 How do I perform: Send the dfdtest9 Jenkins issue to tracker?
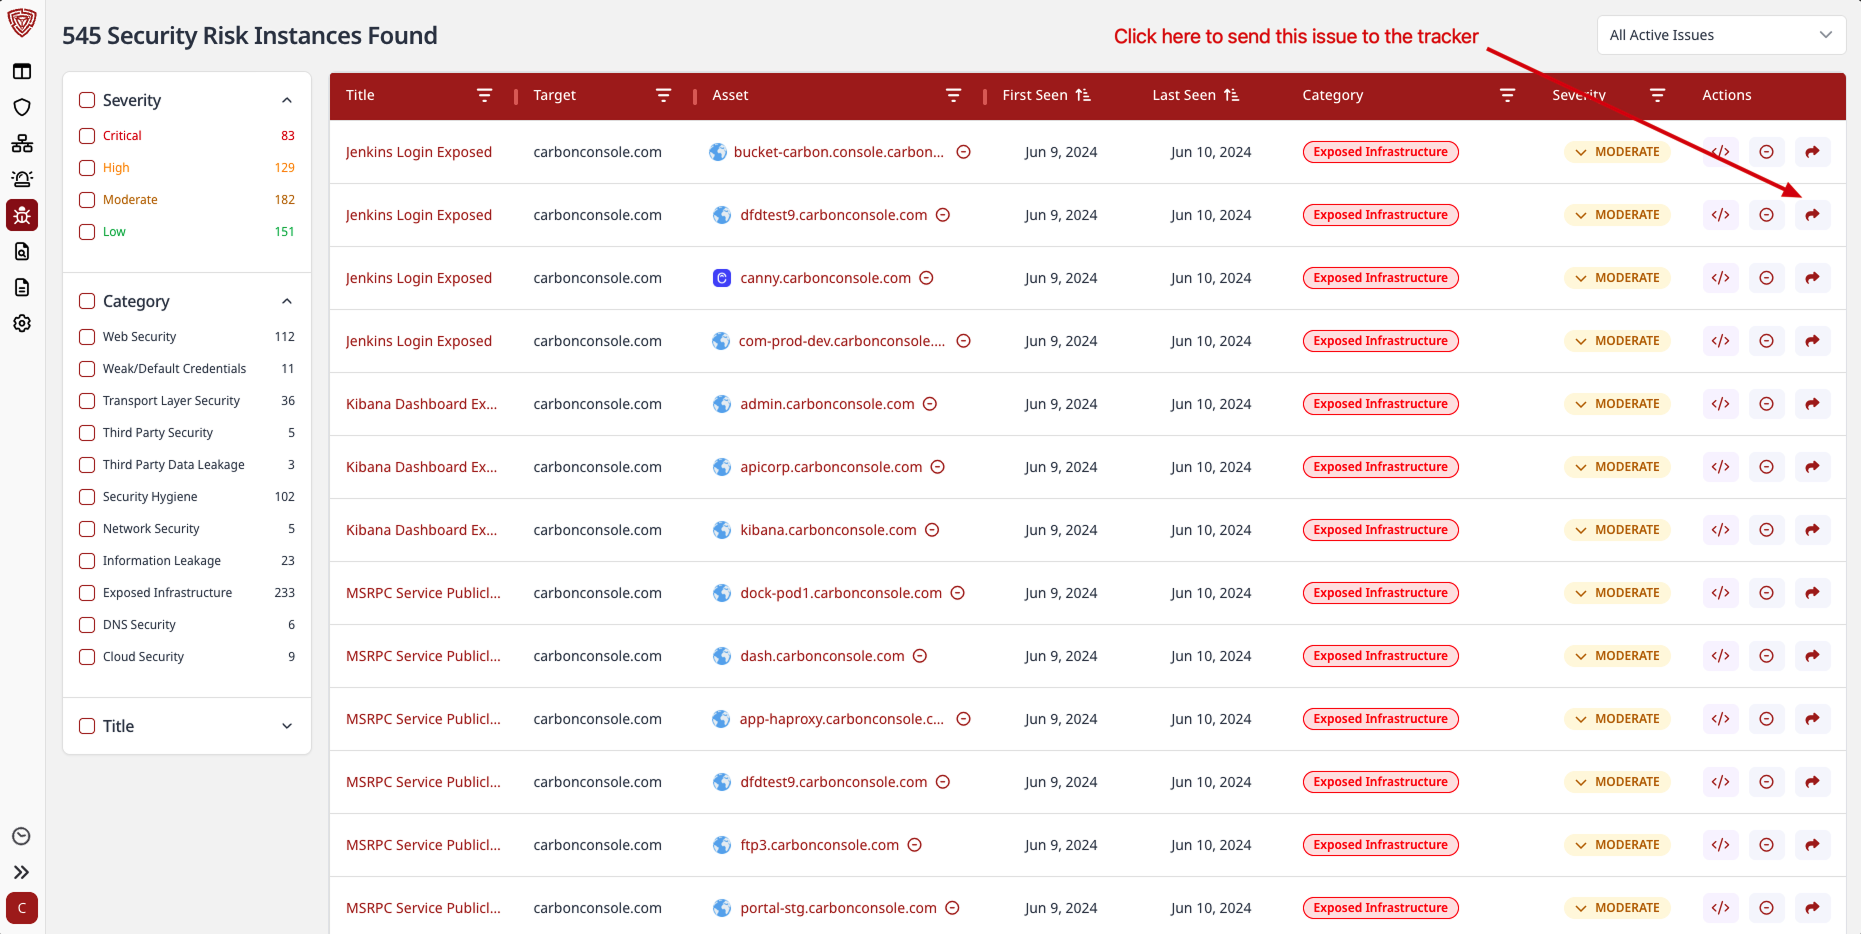coord(1812,215)
